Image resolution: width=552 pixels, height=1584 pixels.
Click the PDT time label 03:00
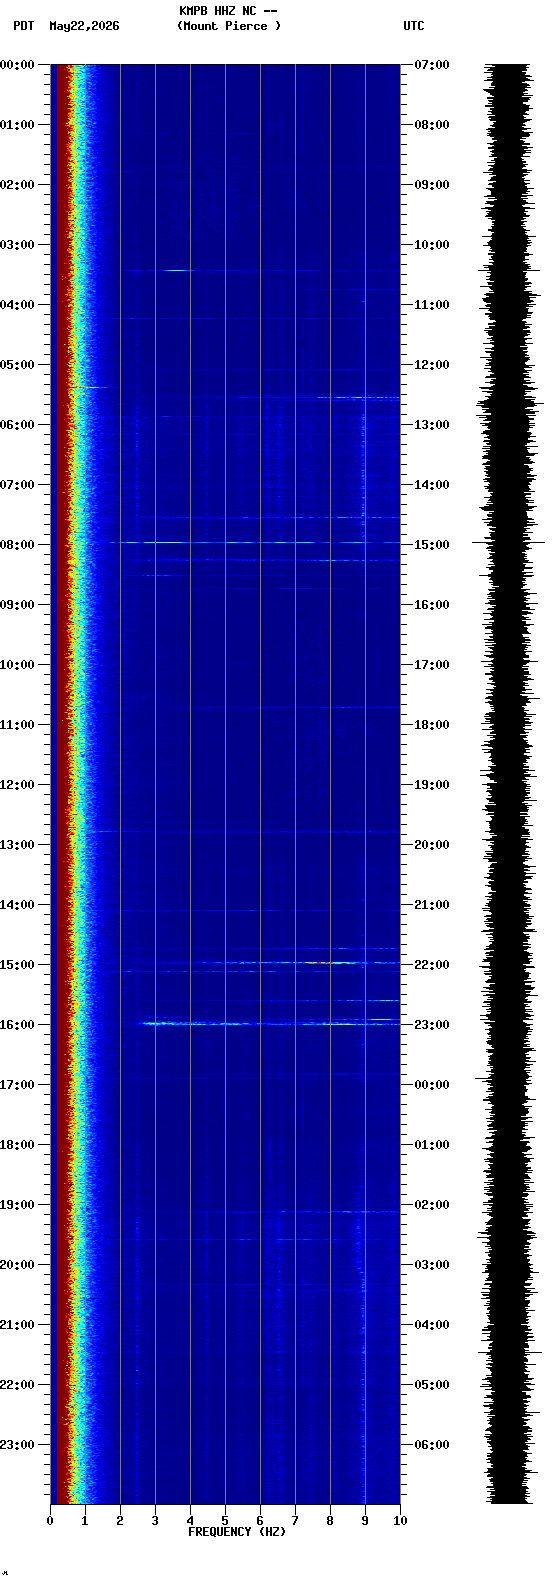[x=17, y=245]
